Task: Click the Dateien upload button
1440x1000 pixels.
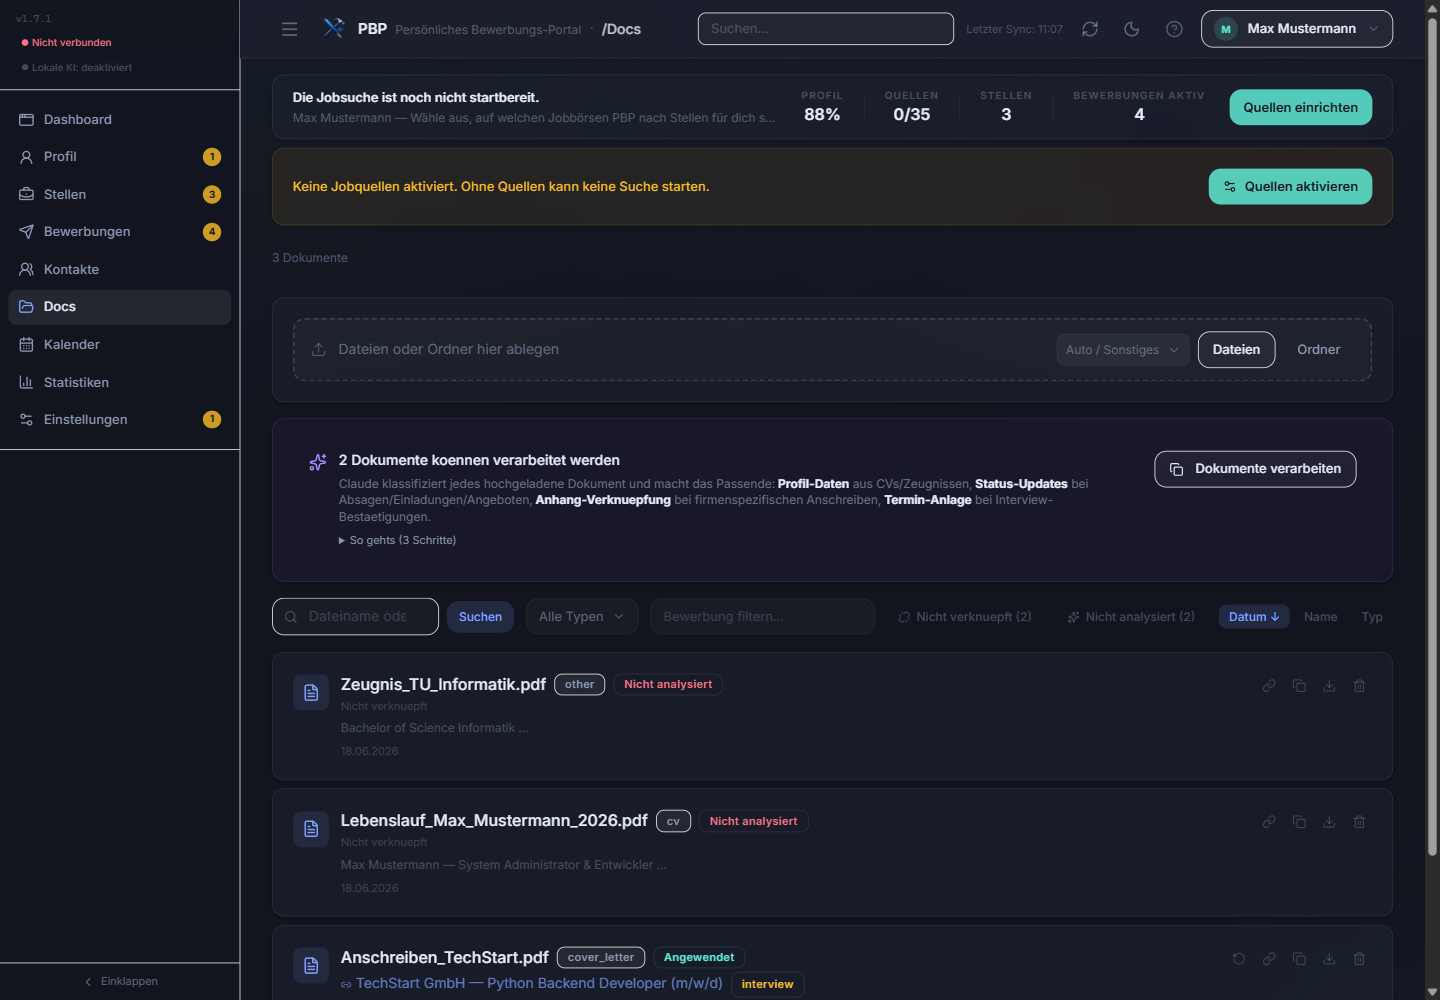Action: [x=1236, y=350]
